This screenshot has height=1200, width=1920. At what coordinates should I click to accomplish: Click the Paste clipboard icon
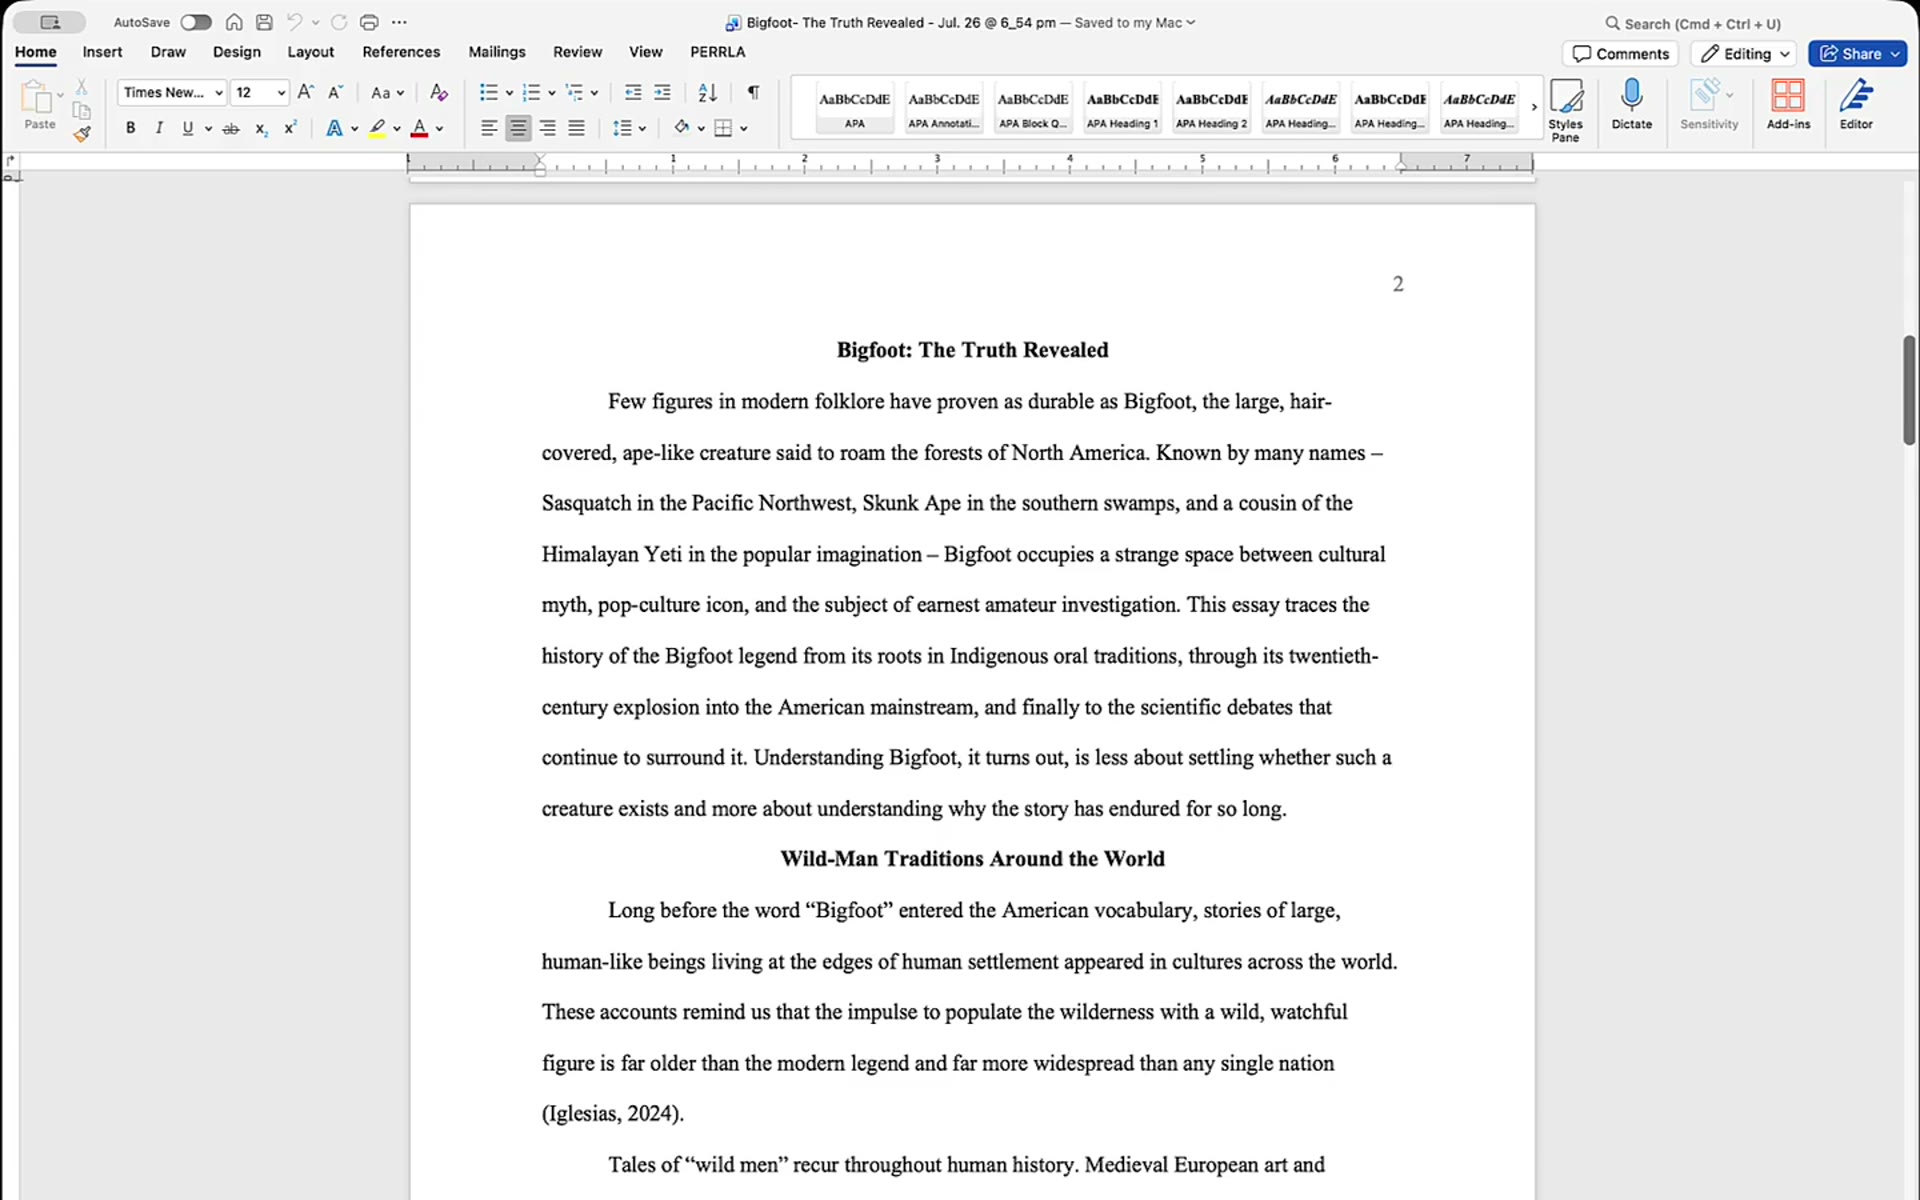tap(37, 97)
